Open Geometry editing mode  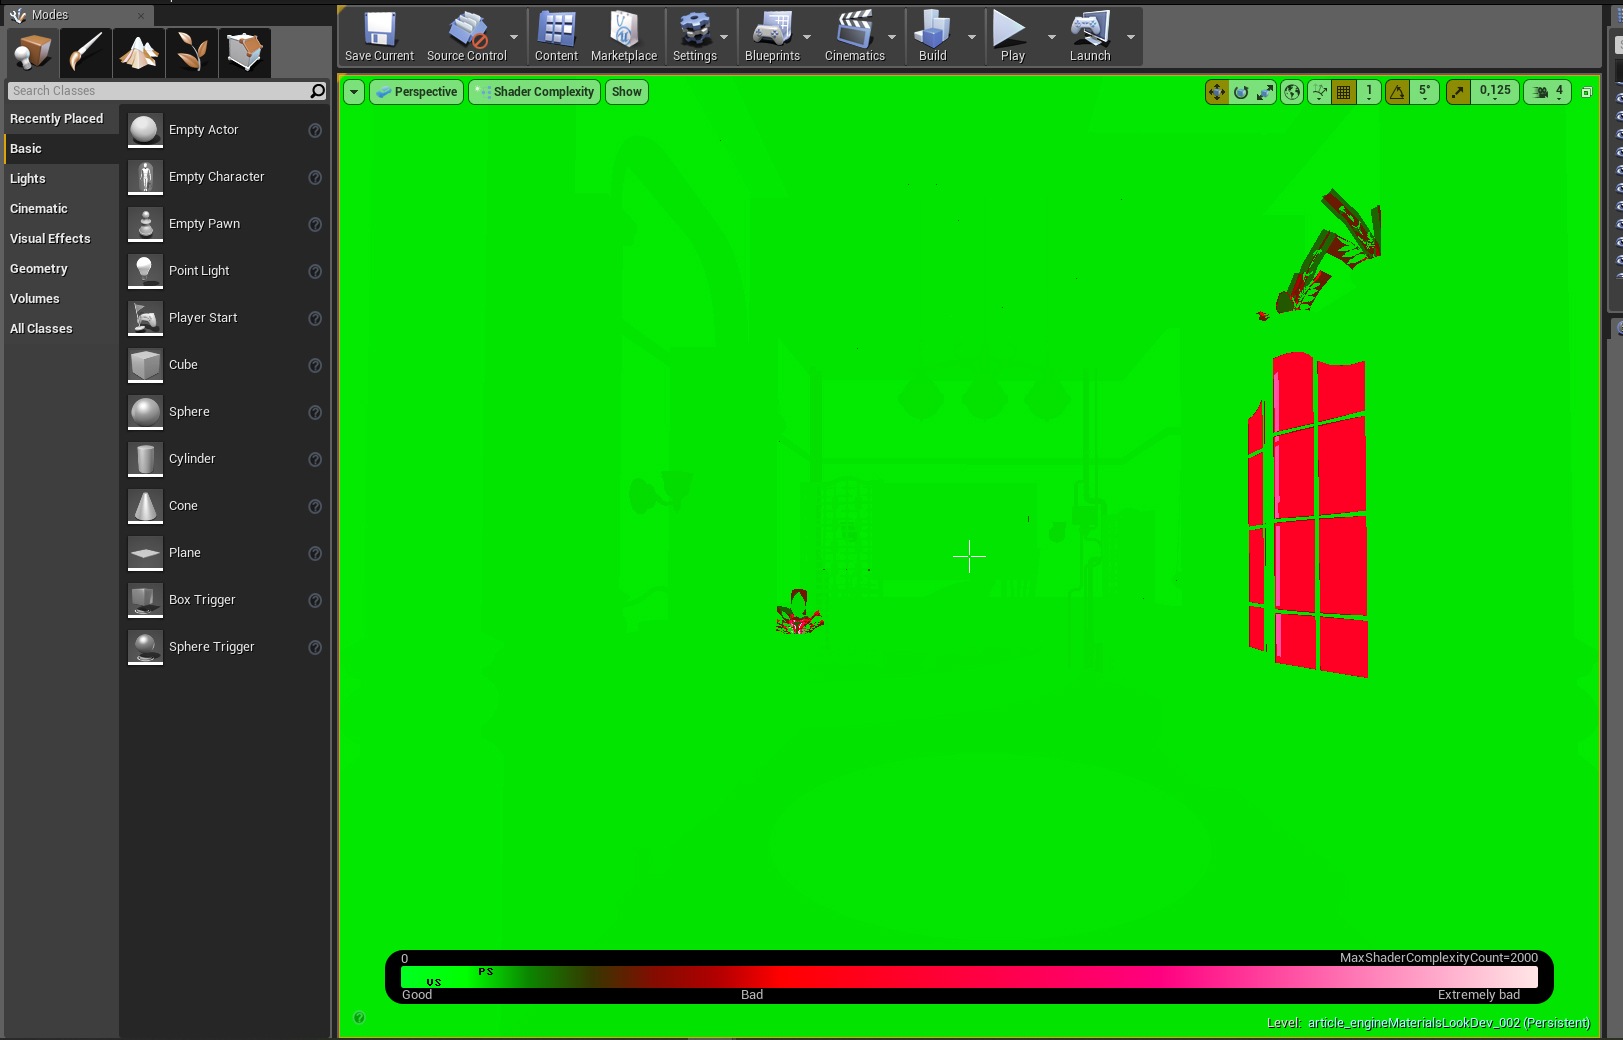(x=244, y=52)
